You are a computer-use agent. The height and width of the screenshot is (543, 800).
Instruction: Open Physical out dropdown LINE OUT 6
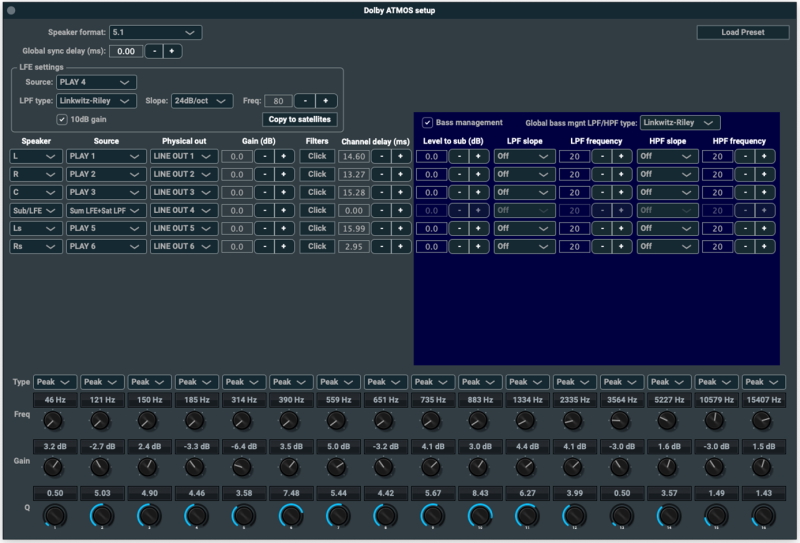[x=184, y=246]
